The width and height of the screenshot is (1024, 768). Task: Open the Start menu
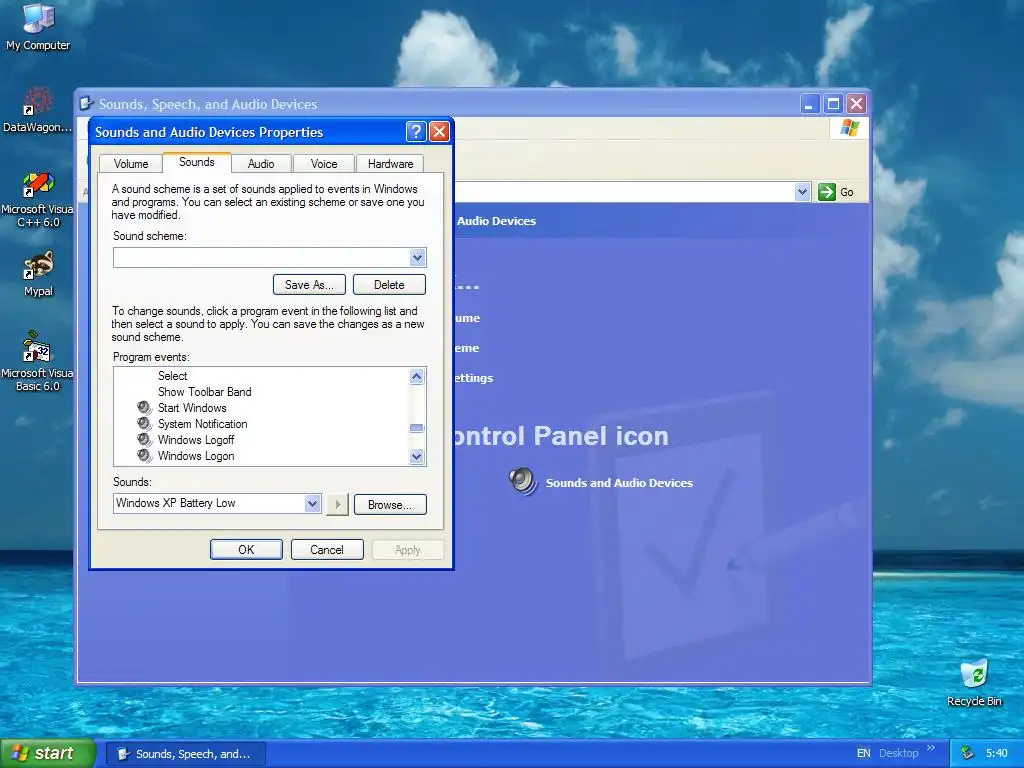[x=48, y=753]
